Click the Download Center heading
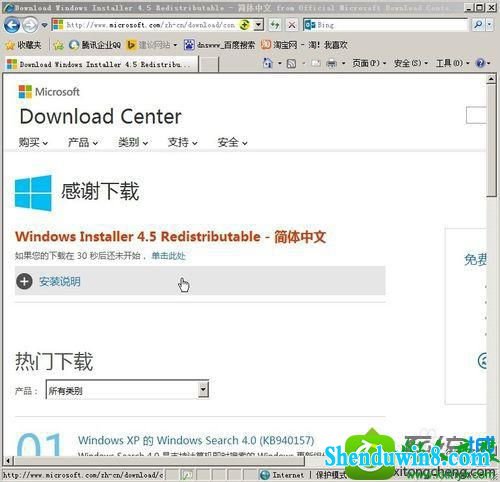Screen dimensions: 500x482 coord(101,117)
